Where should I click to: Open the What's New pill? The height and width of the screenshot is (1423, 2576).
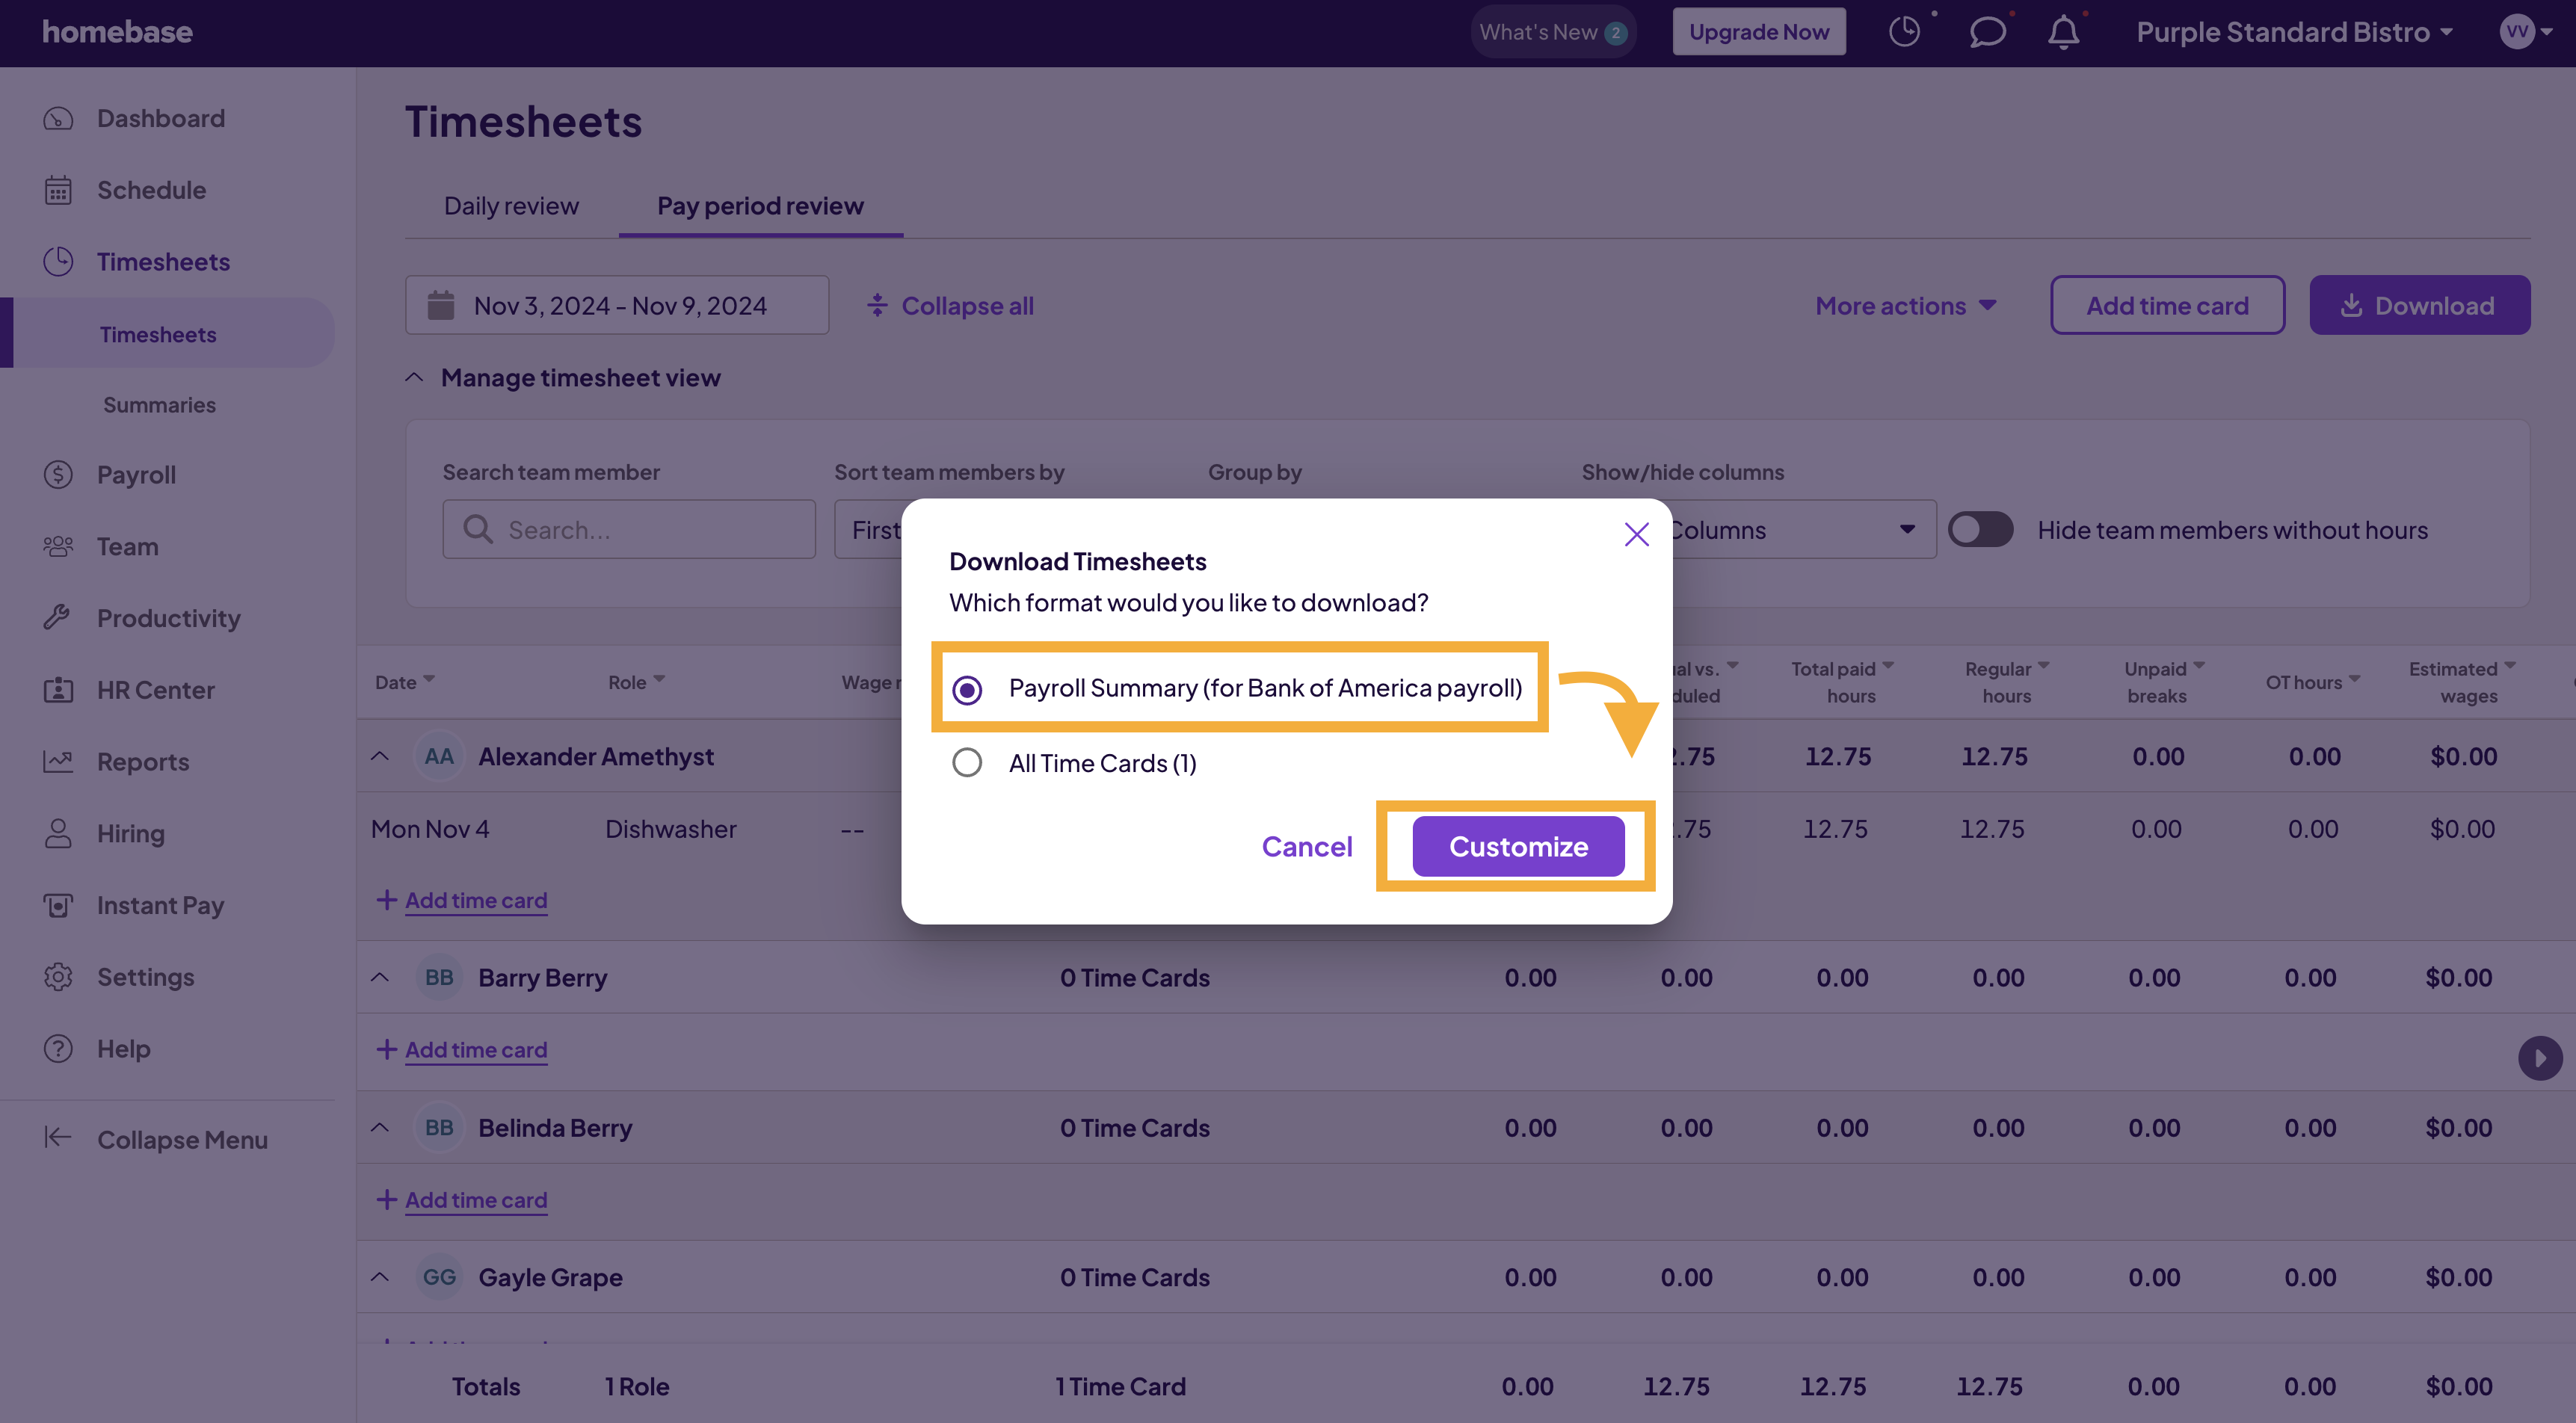click(1552, 32)
